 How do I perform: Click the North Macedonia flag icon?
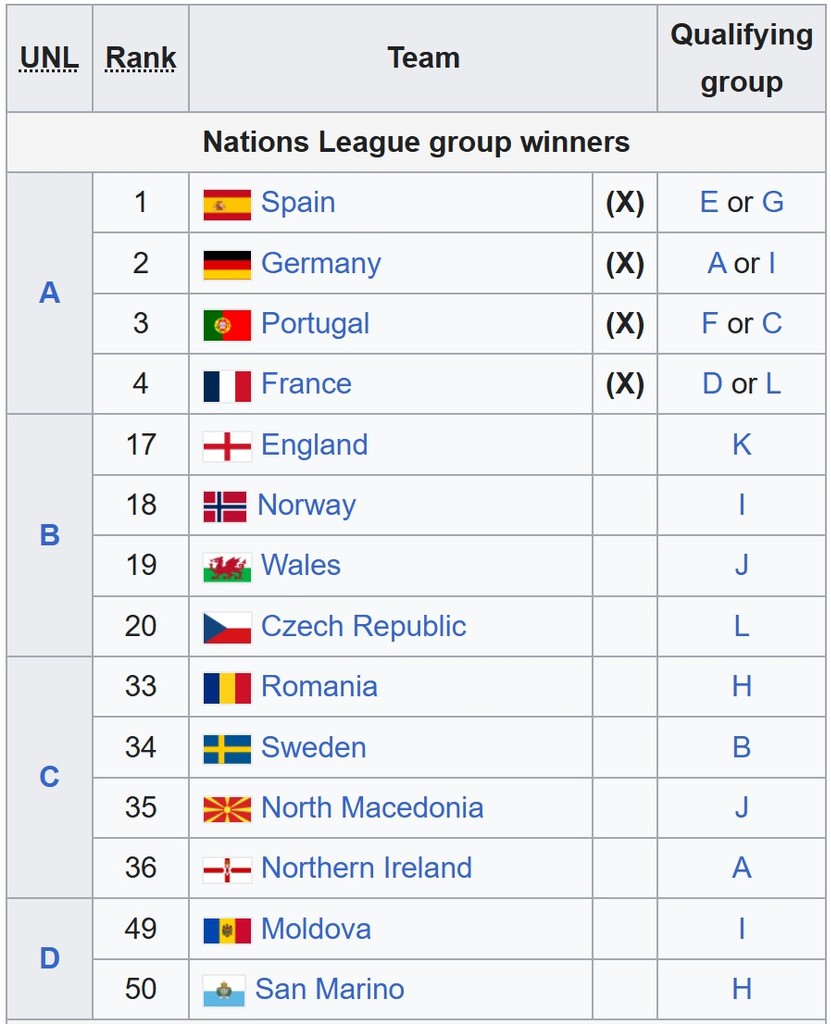pyautogui.click(x=227, y=809)
